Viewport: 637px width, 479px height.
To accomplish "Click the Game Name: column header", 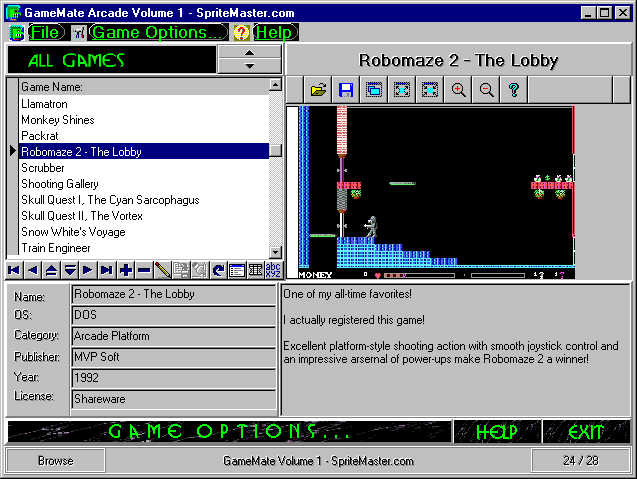I will coord(144,87).
